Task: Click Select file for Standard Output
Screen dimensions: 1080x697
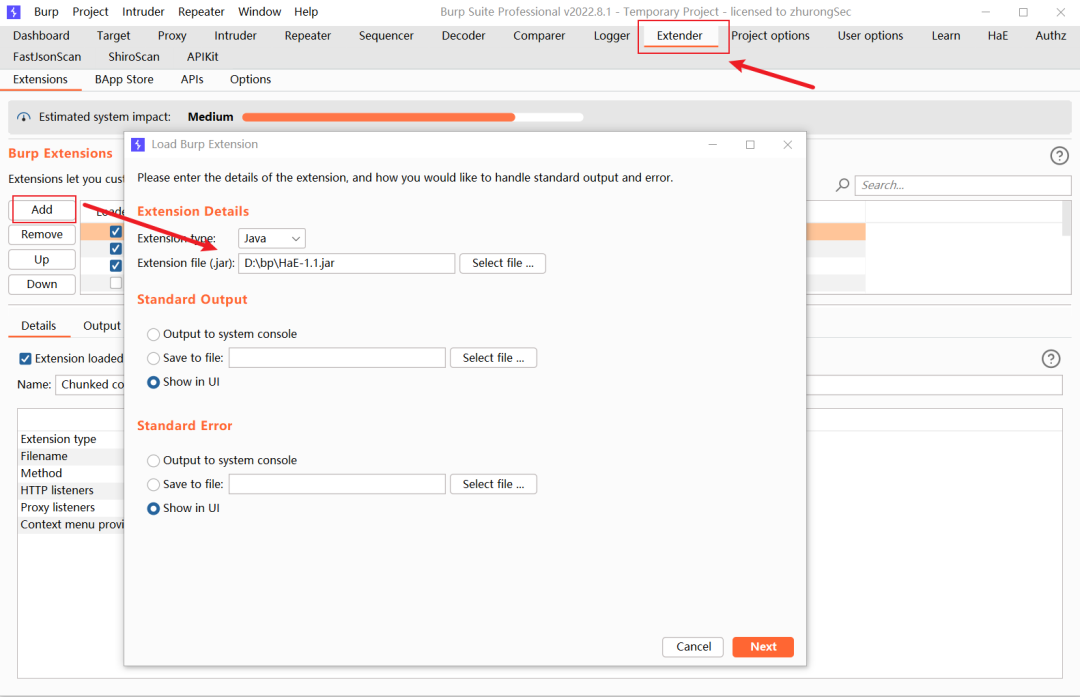Action: [493, 358]
